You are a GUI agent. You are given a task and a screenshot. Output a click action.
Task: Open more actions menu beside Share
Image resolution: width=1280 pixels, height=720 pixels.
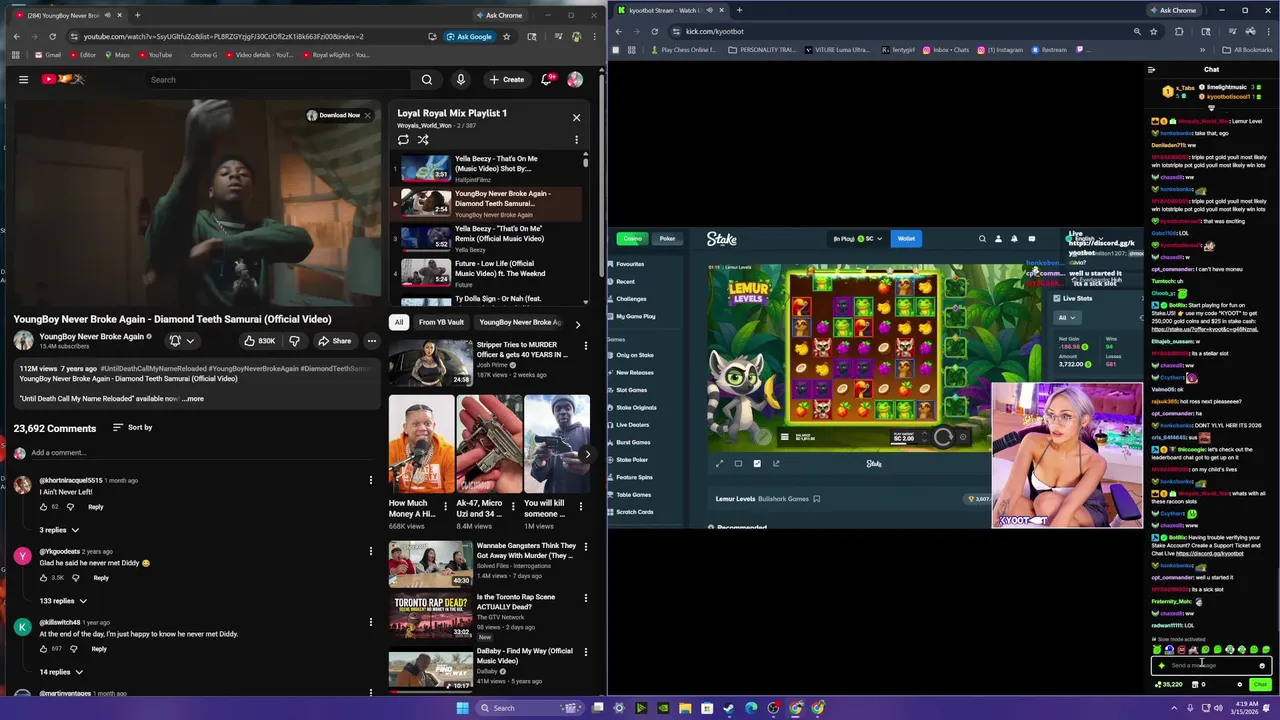pos(371,341)
